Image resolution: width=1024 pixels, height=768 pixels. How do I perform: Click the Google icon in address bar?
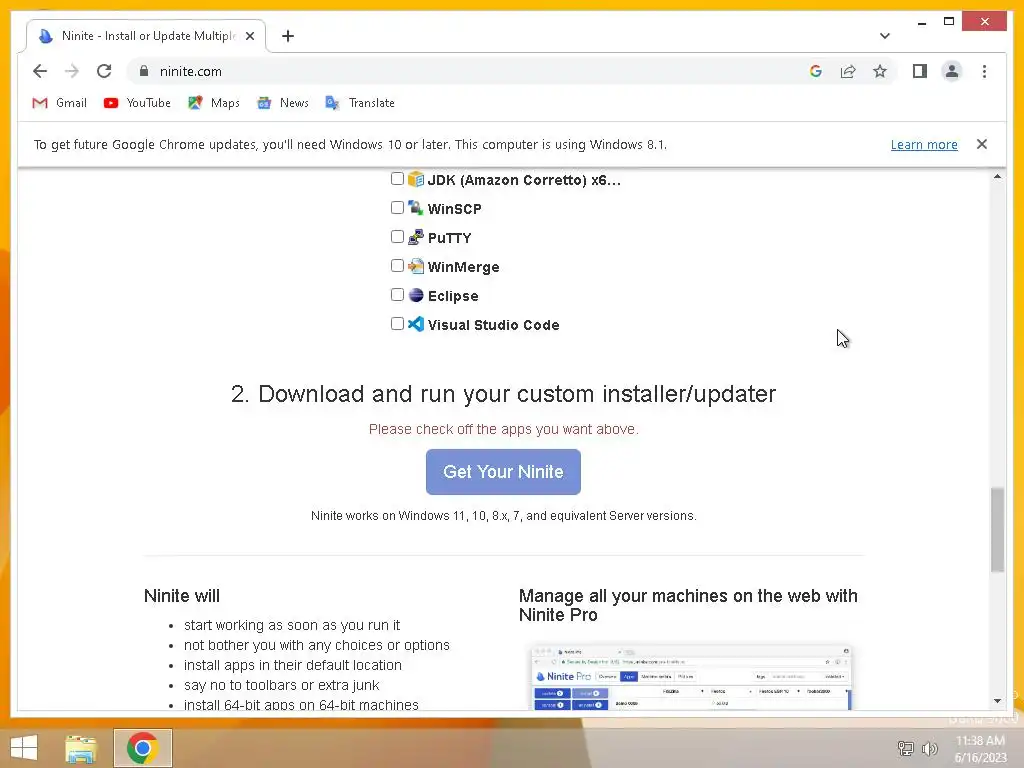click(x=816, y=71)
